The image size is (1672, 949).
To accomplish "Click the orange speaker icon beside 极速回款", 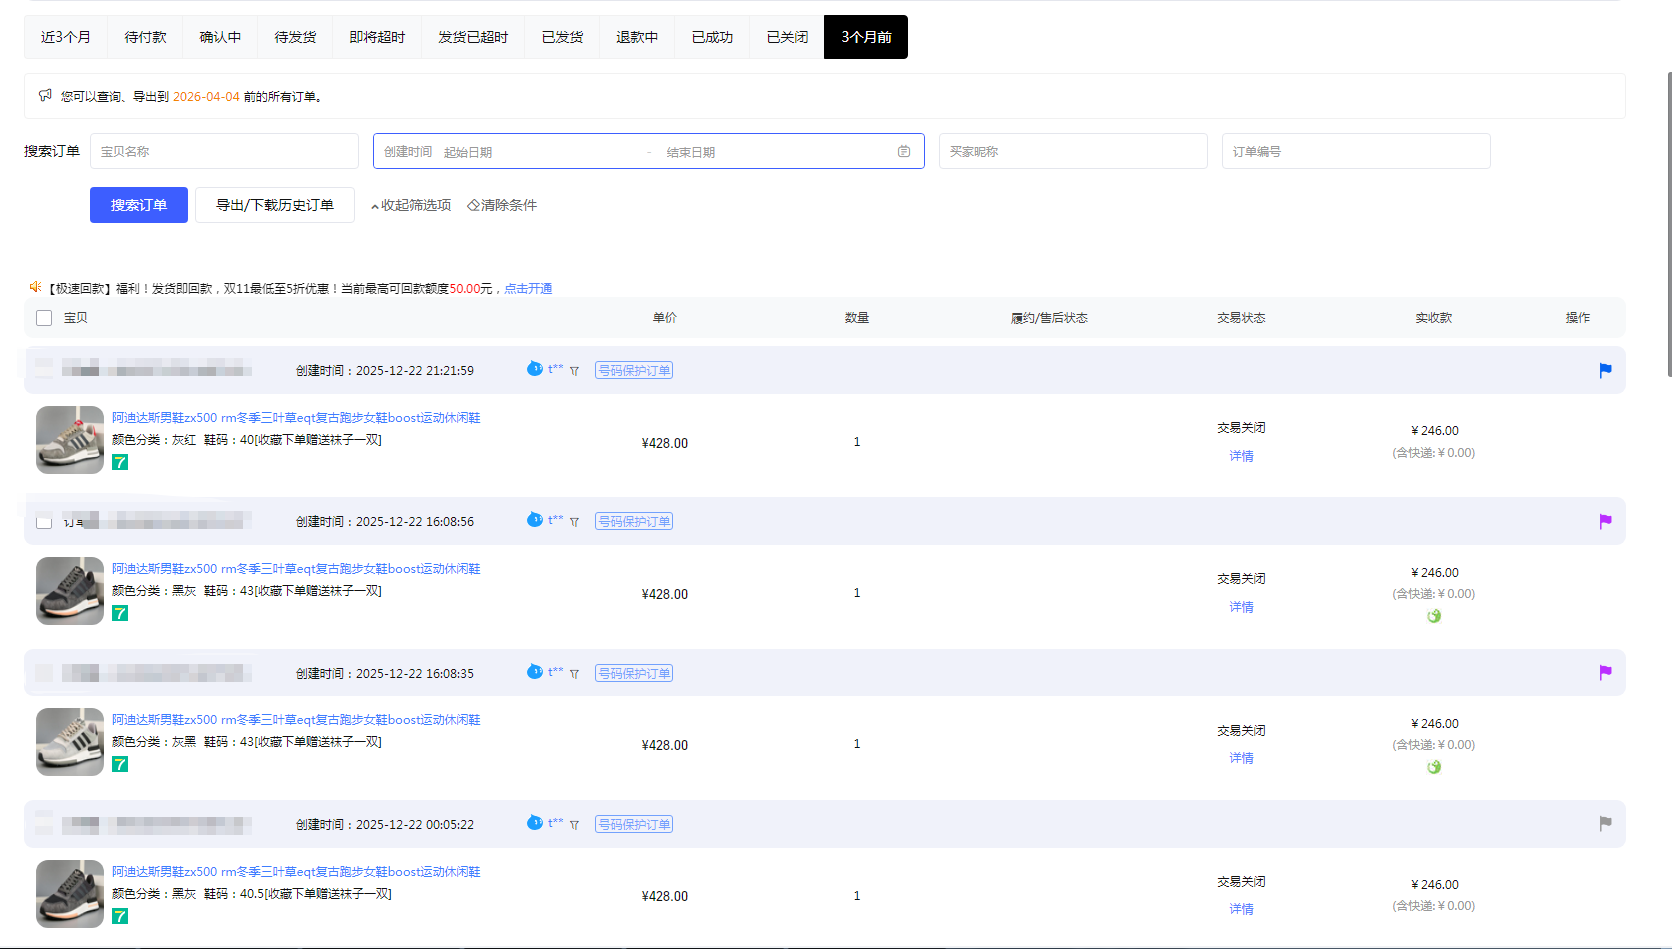I will [x=36, y=287].
